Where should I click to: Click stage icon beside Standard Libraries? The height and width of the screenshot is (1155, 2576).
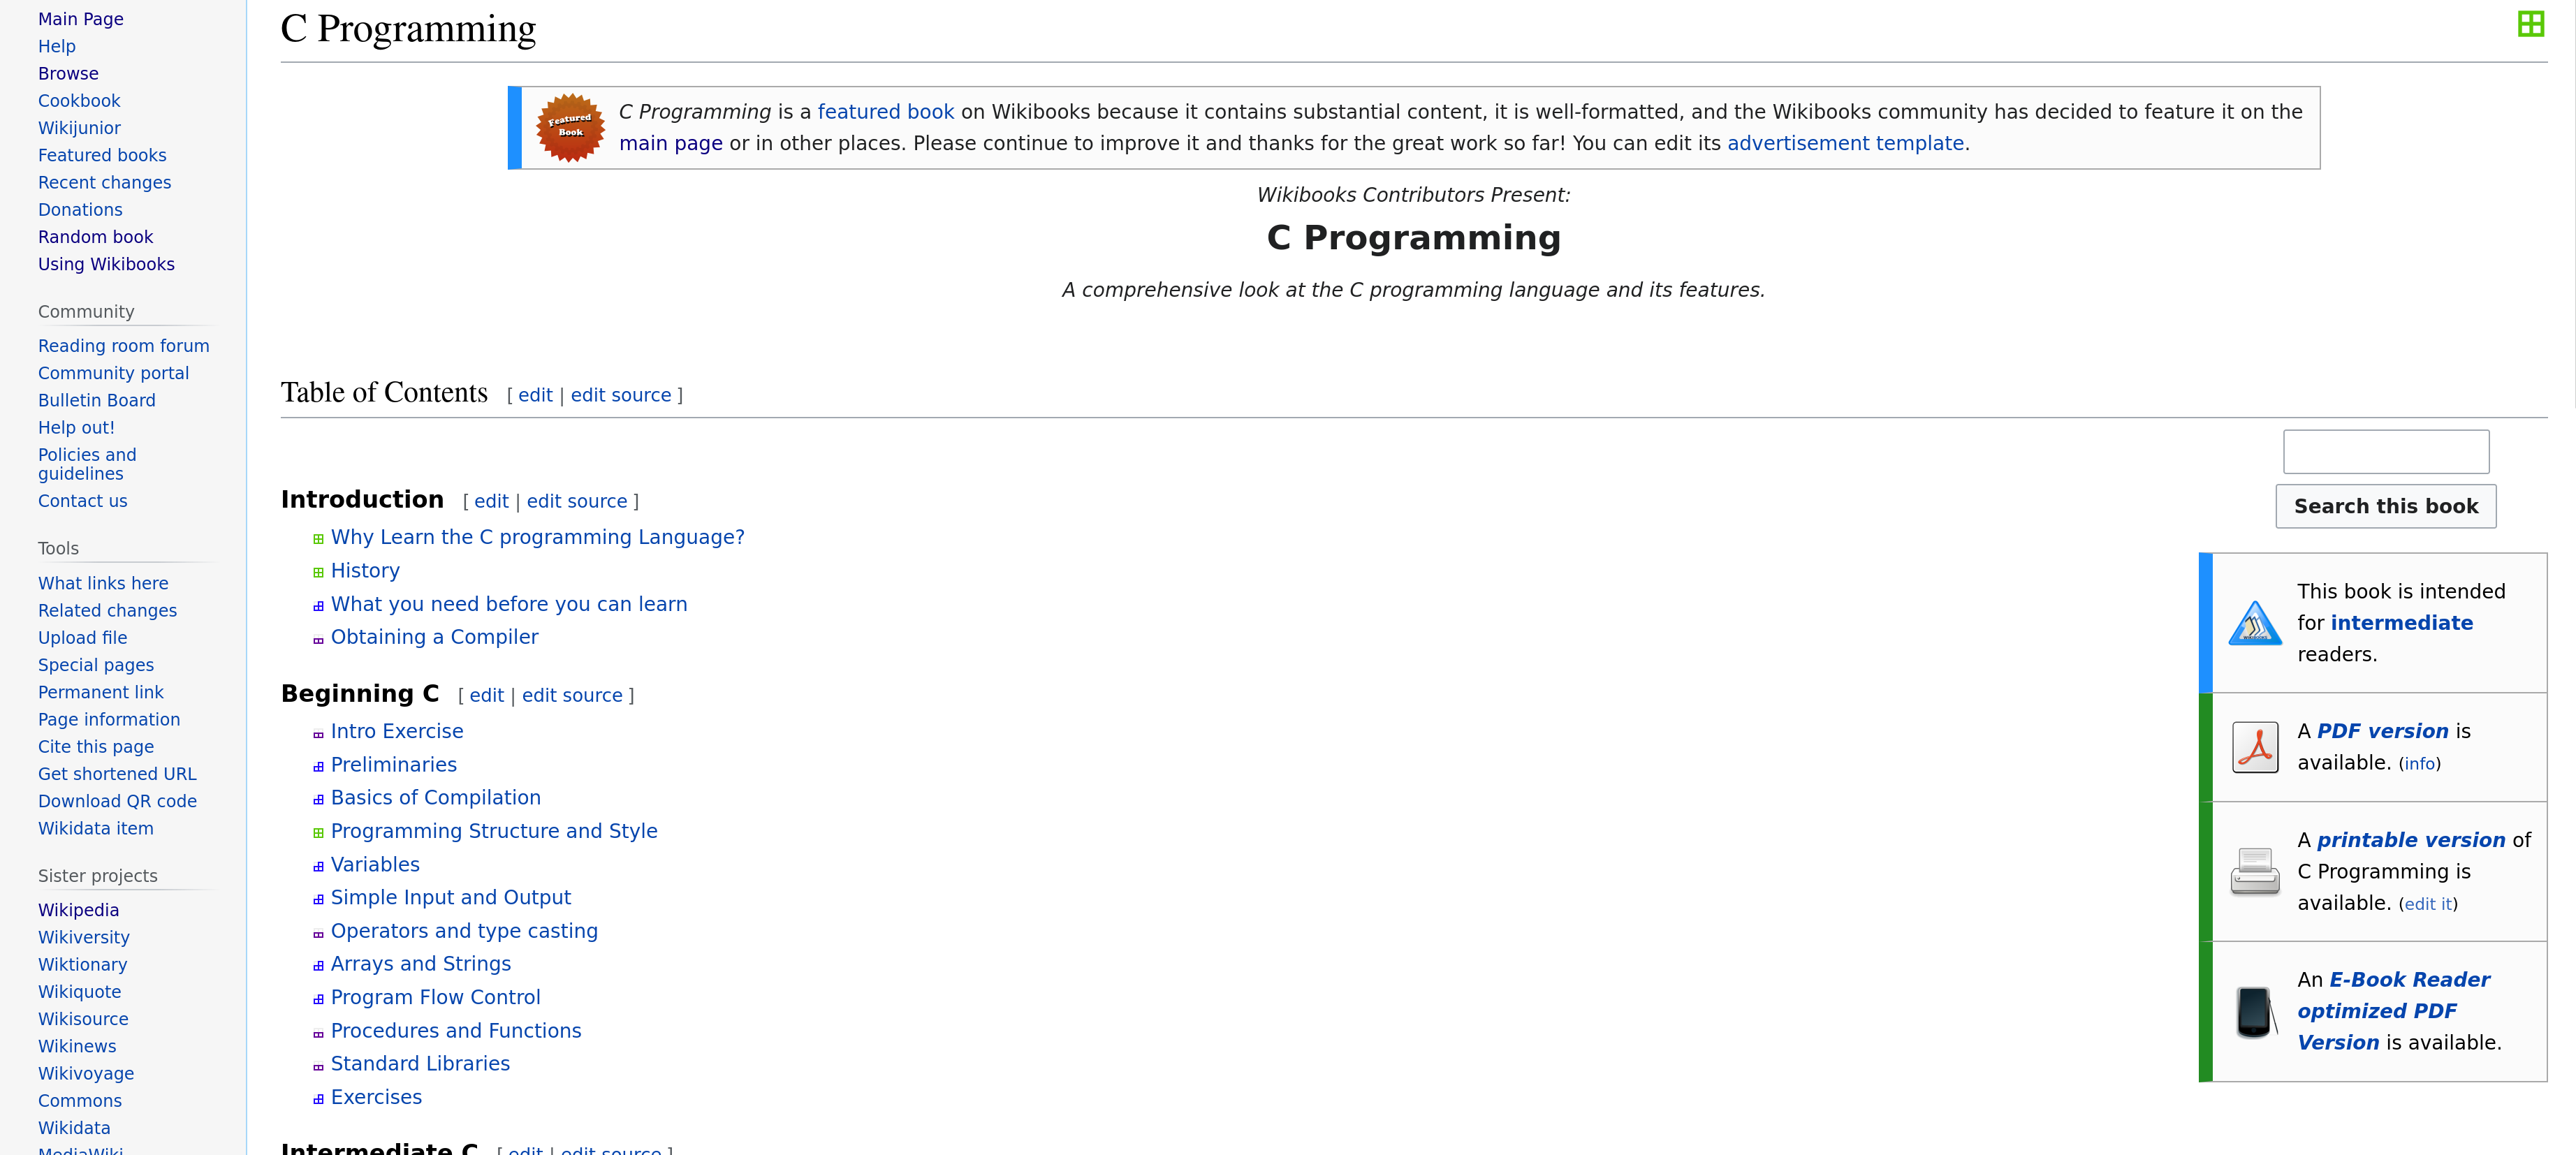pos(318,1067)
